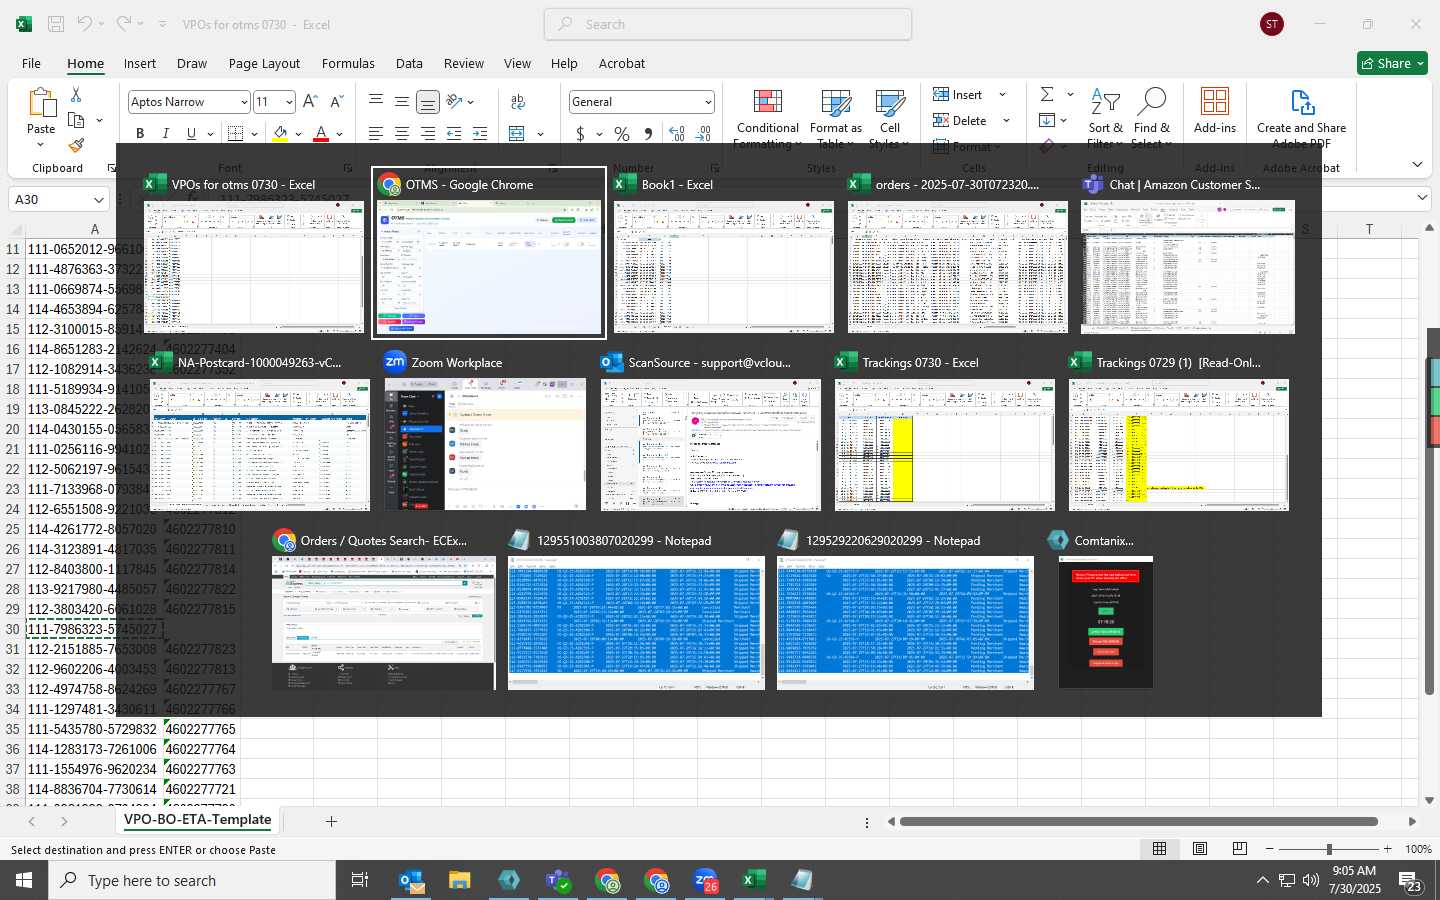This screenshot has width=1440, height=900.
Task: Switch to the Formulas ribbon tab
Action: (x=348, y=63)
